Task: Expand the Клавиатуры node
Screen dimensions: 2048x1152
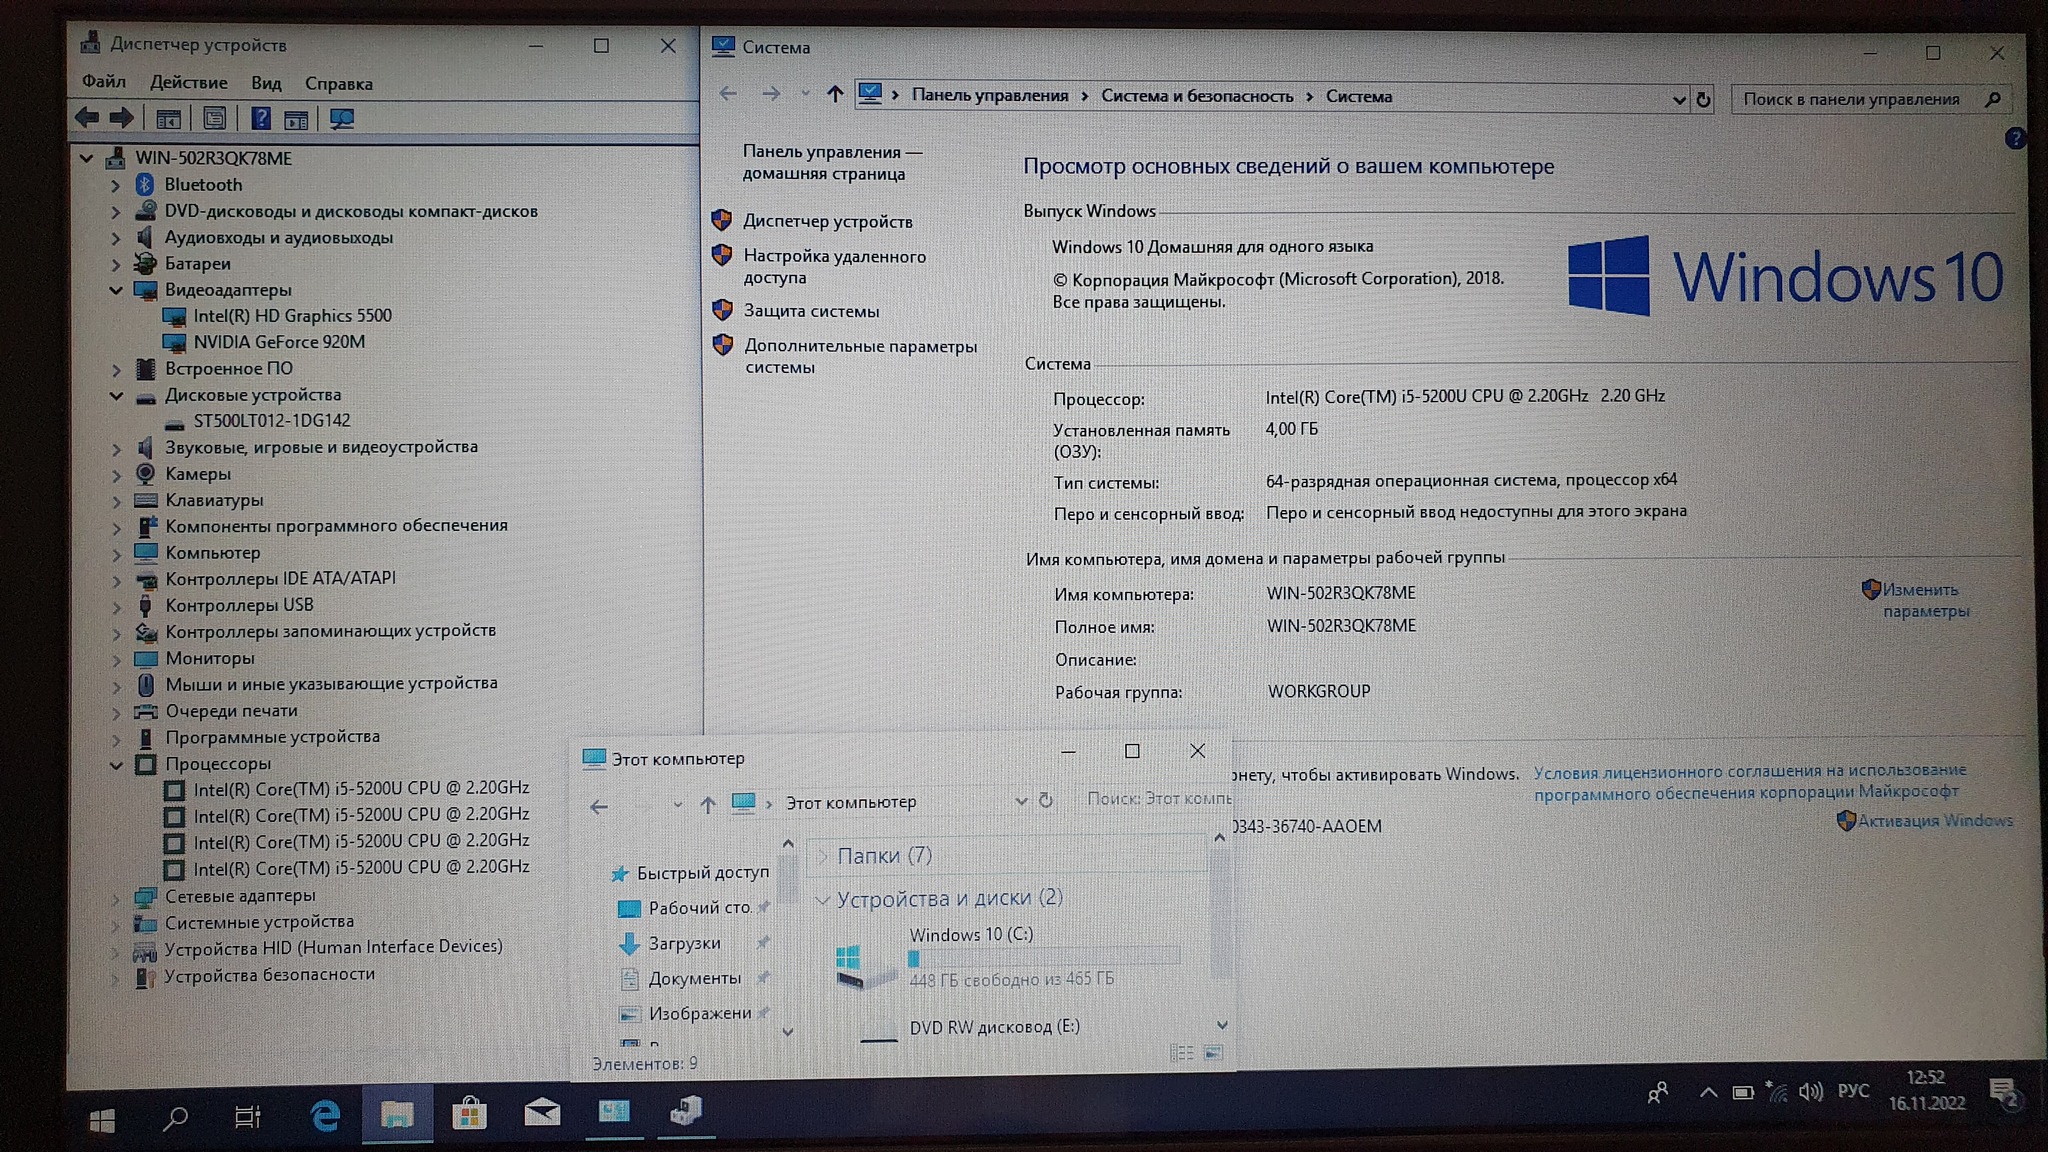Action: pos(116,500)
